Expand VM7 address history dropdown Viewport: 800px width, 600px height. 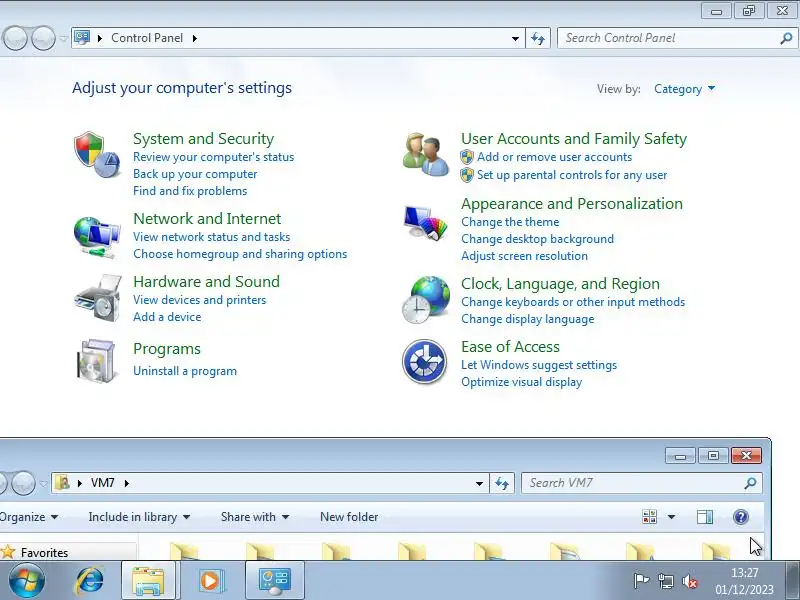479,483
